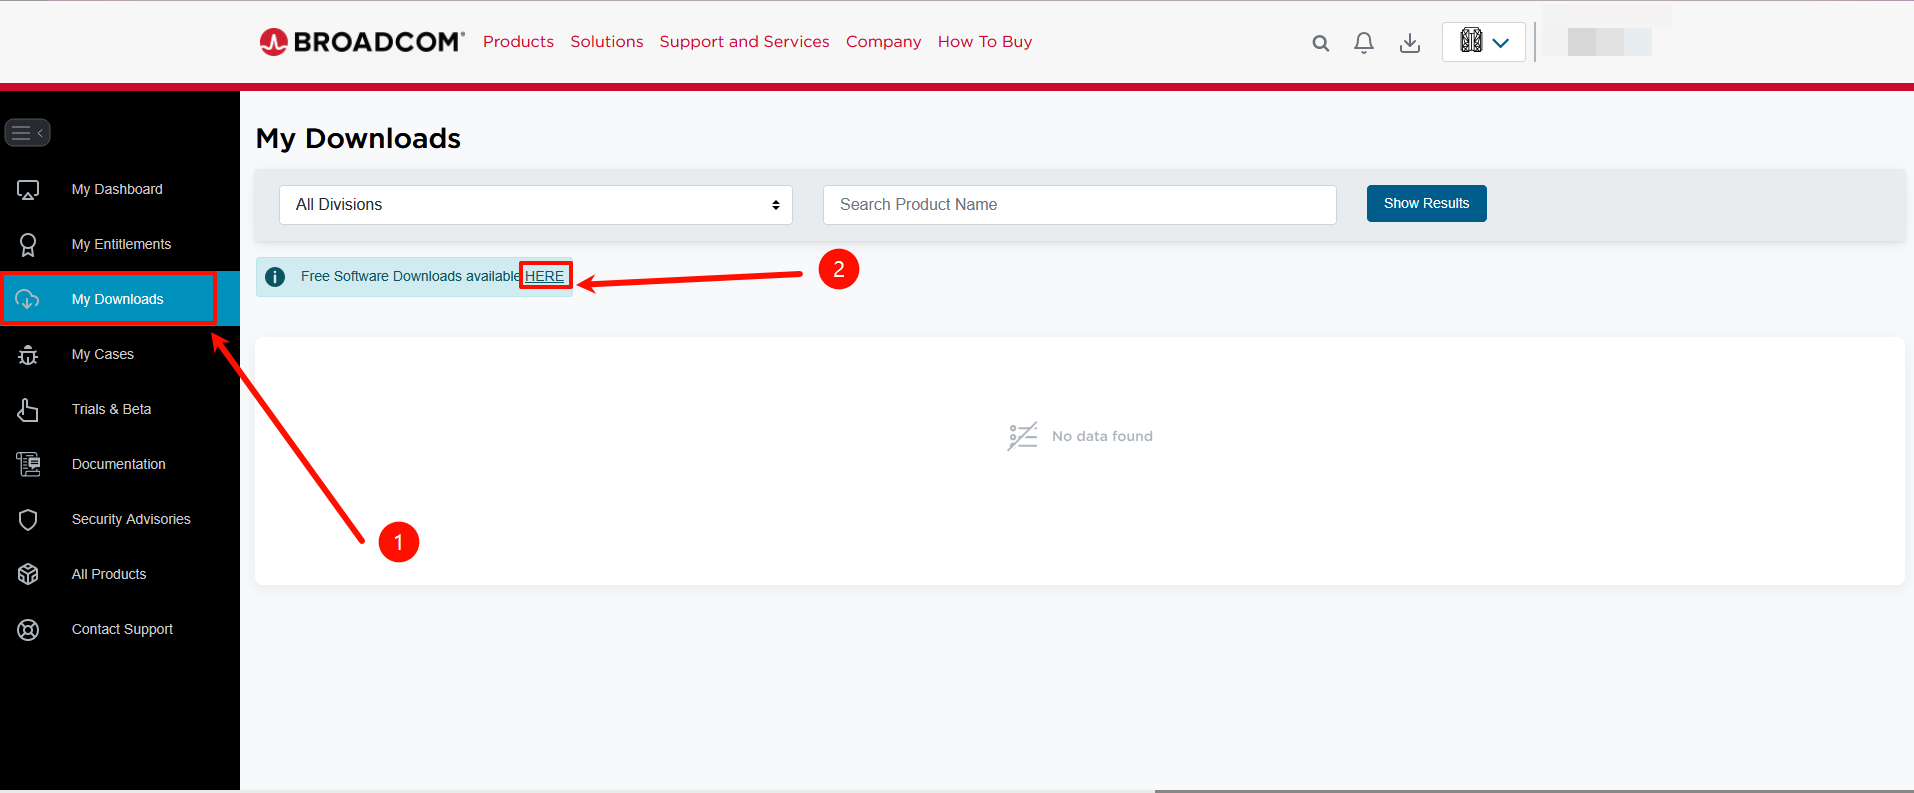
Task: Click the My Cases bug icon
Action: click(28, 355)
